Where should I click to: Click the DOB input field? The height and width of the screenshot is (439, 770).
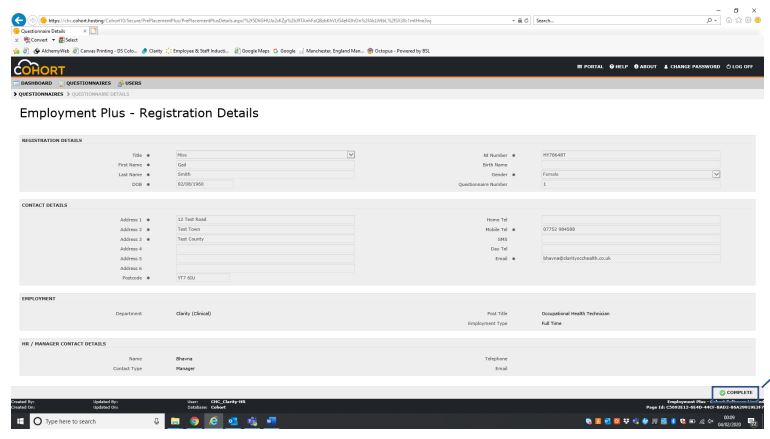(204, 185)
